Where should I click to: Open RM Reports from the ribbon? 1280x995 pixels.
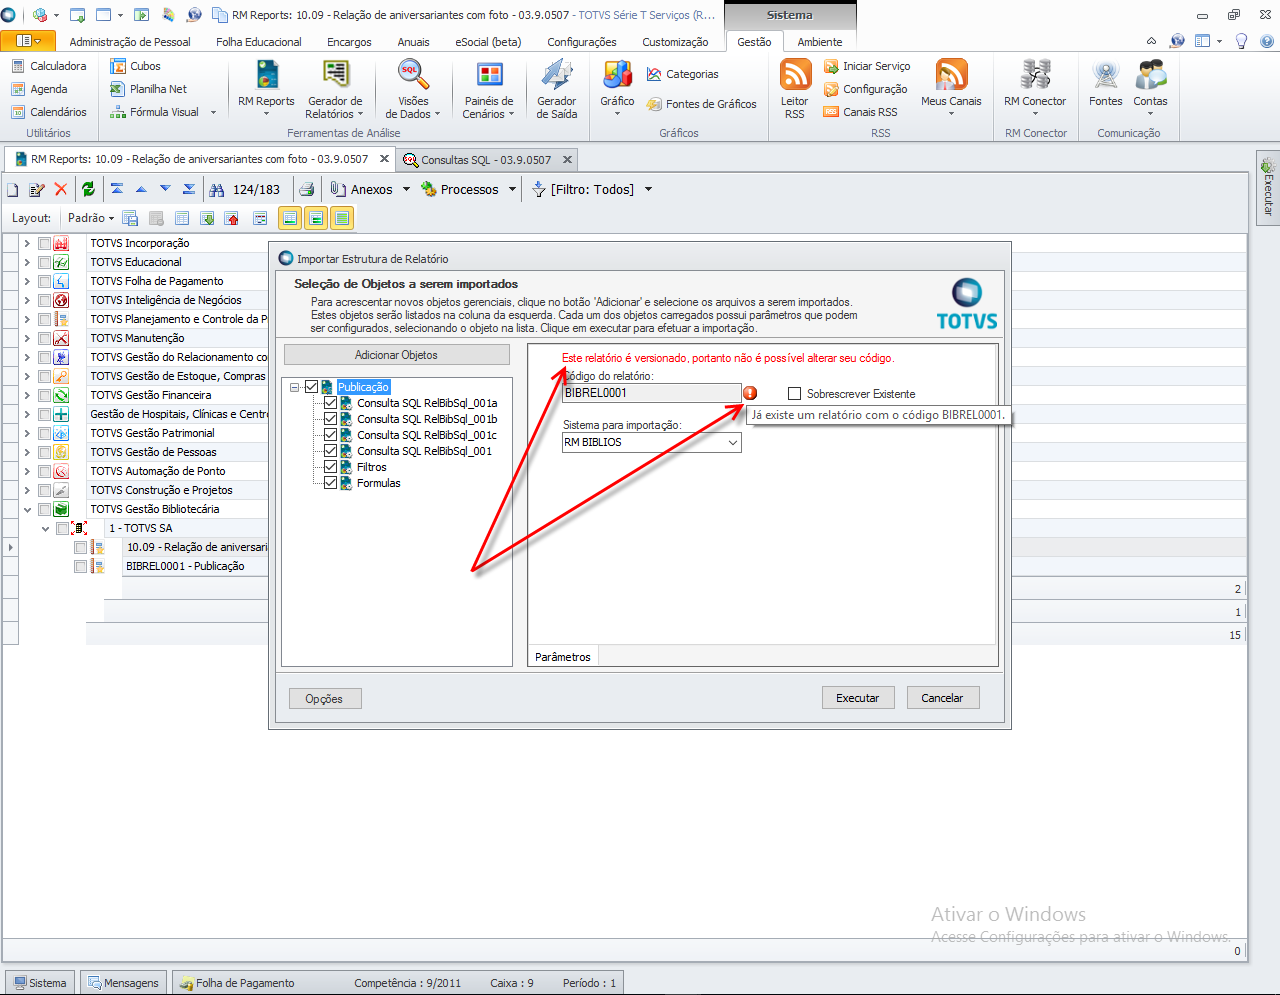266,88
